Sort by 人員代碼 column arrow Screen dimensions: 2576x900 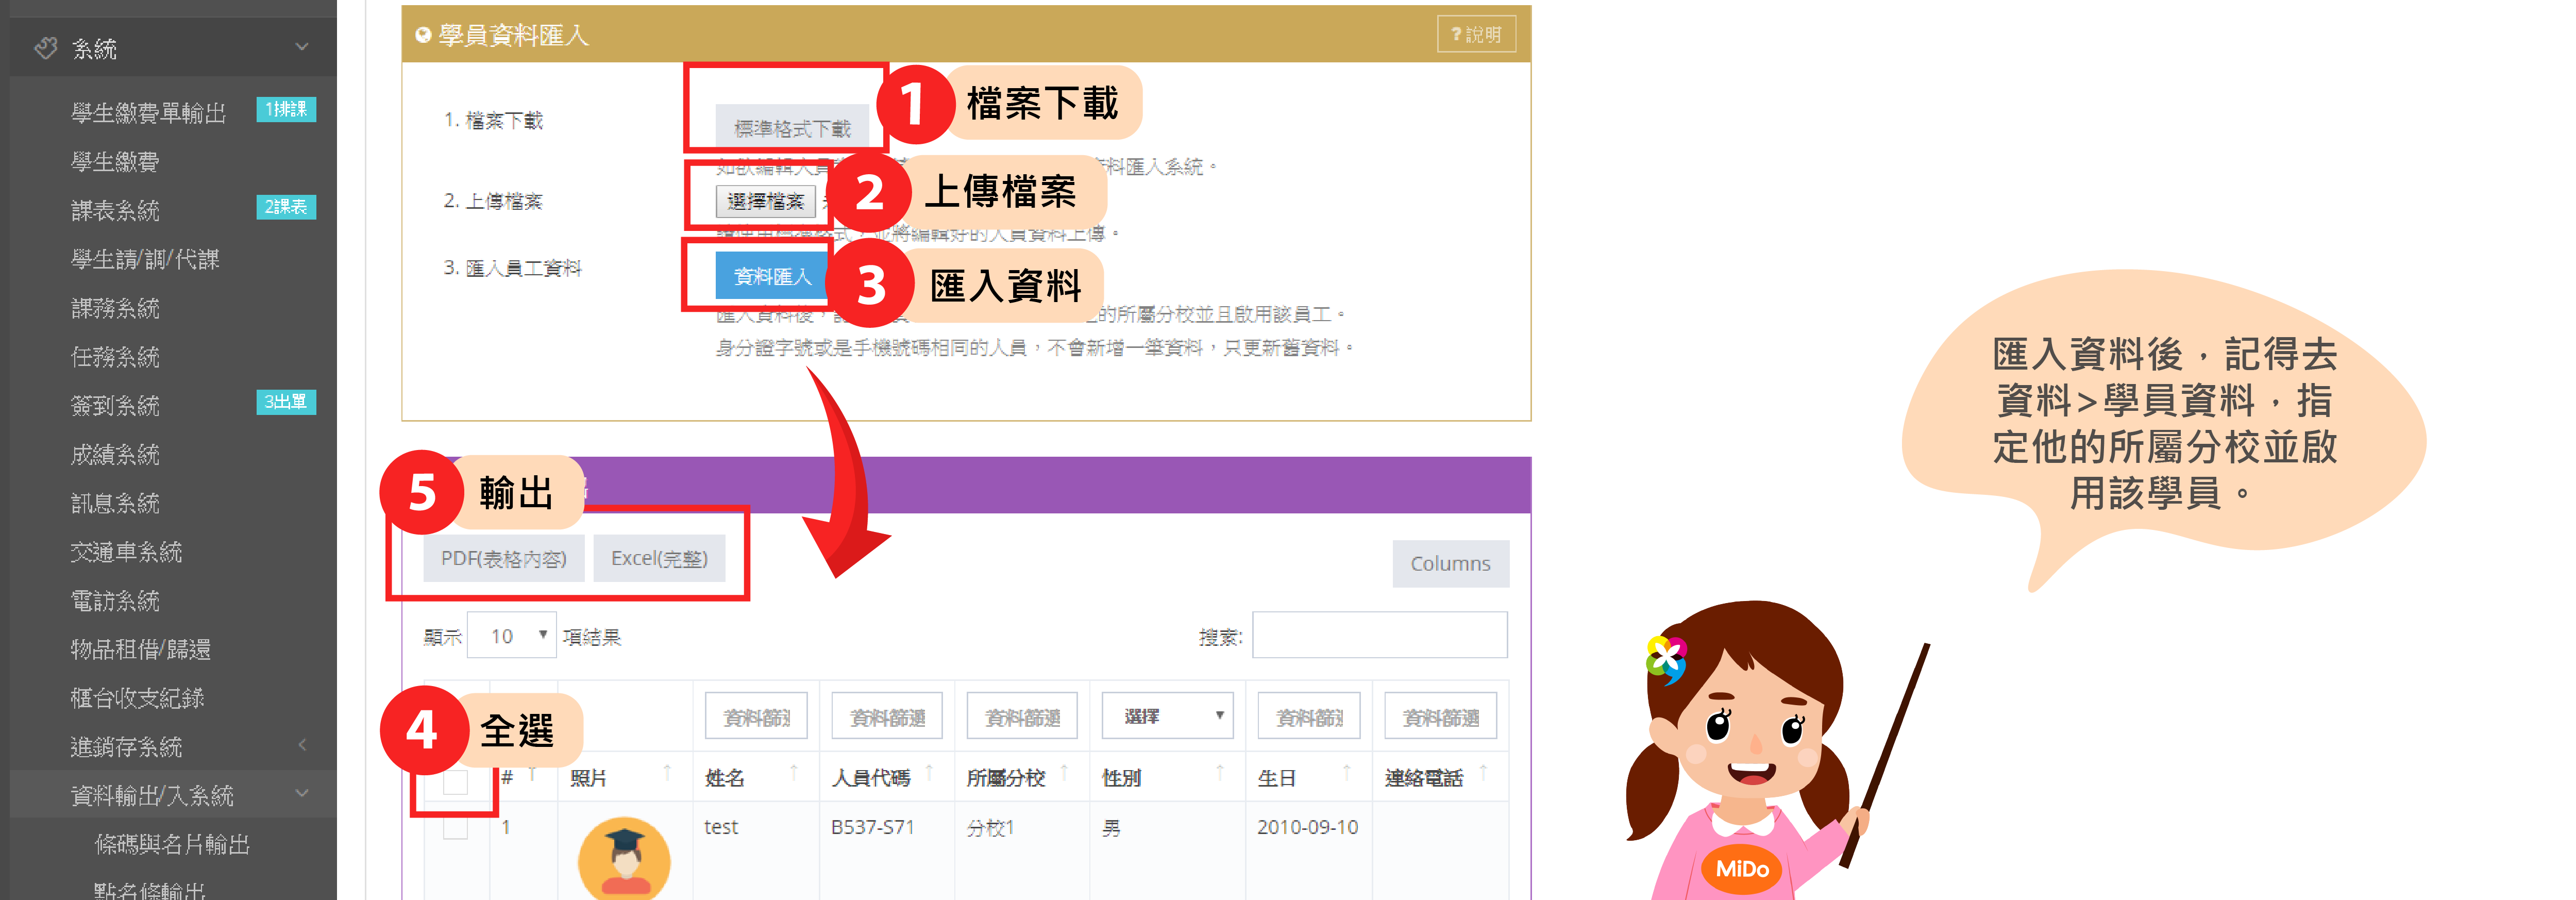tap(929, 773)
